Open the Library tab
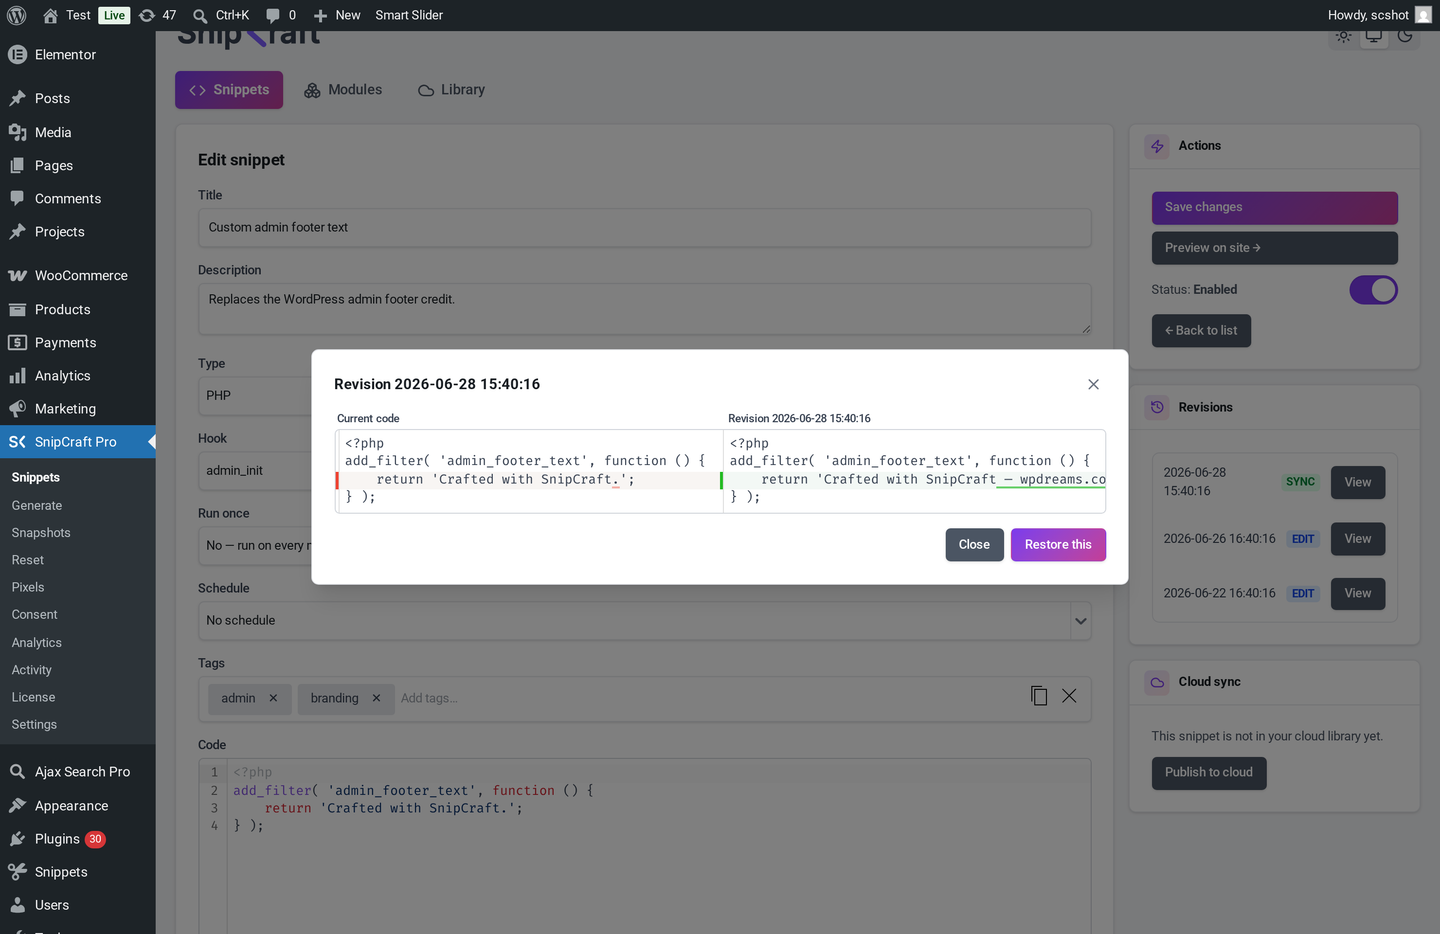 click(451, 90)
